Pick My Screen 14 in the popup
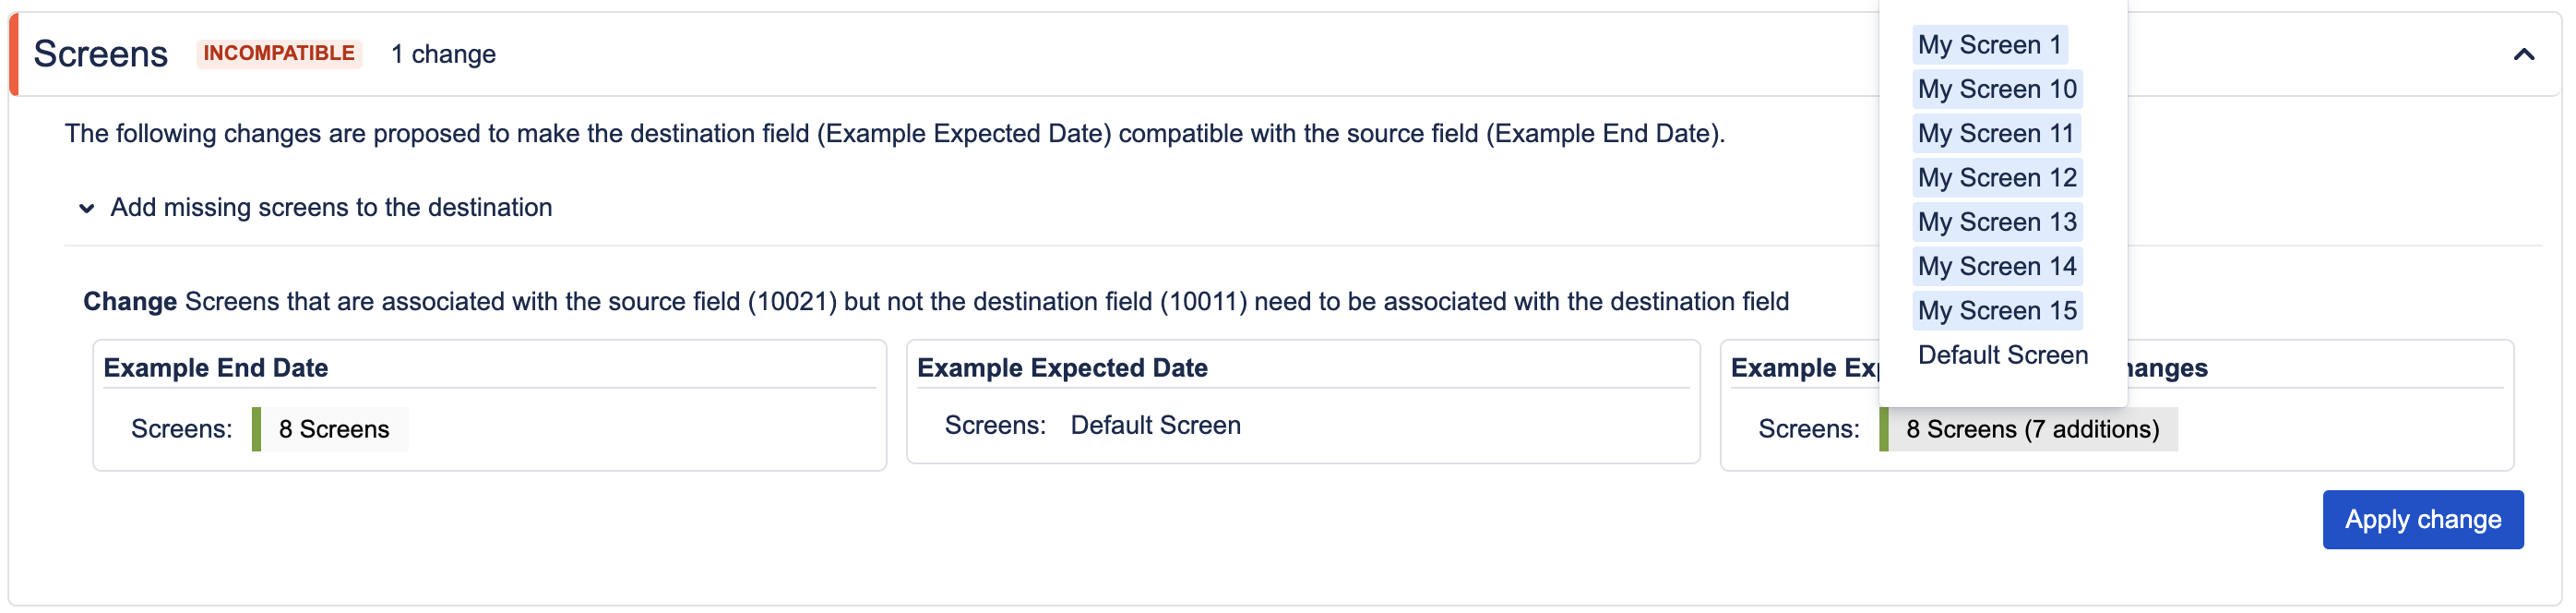This screenshot has width=2576, height=613. [x=1996, y=266]
